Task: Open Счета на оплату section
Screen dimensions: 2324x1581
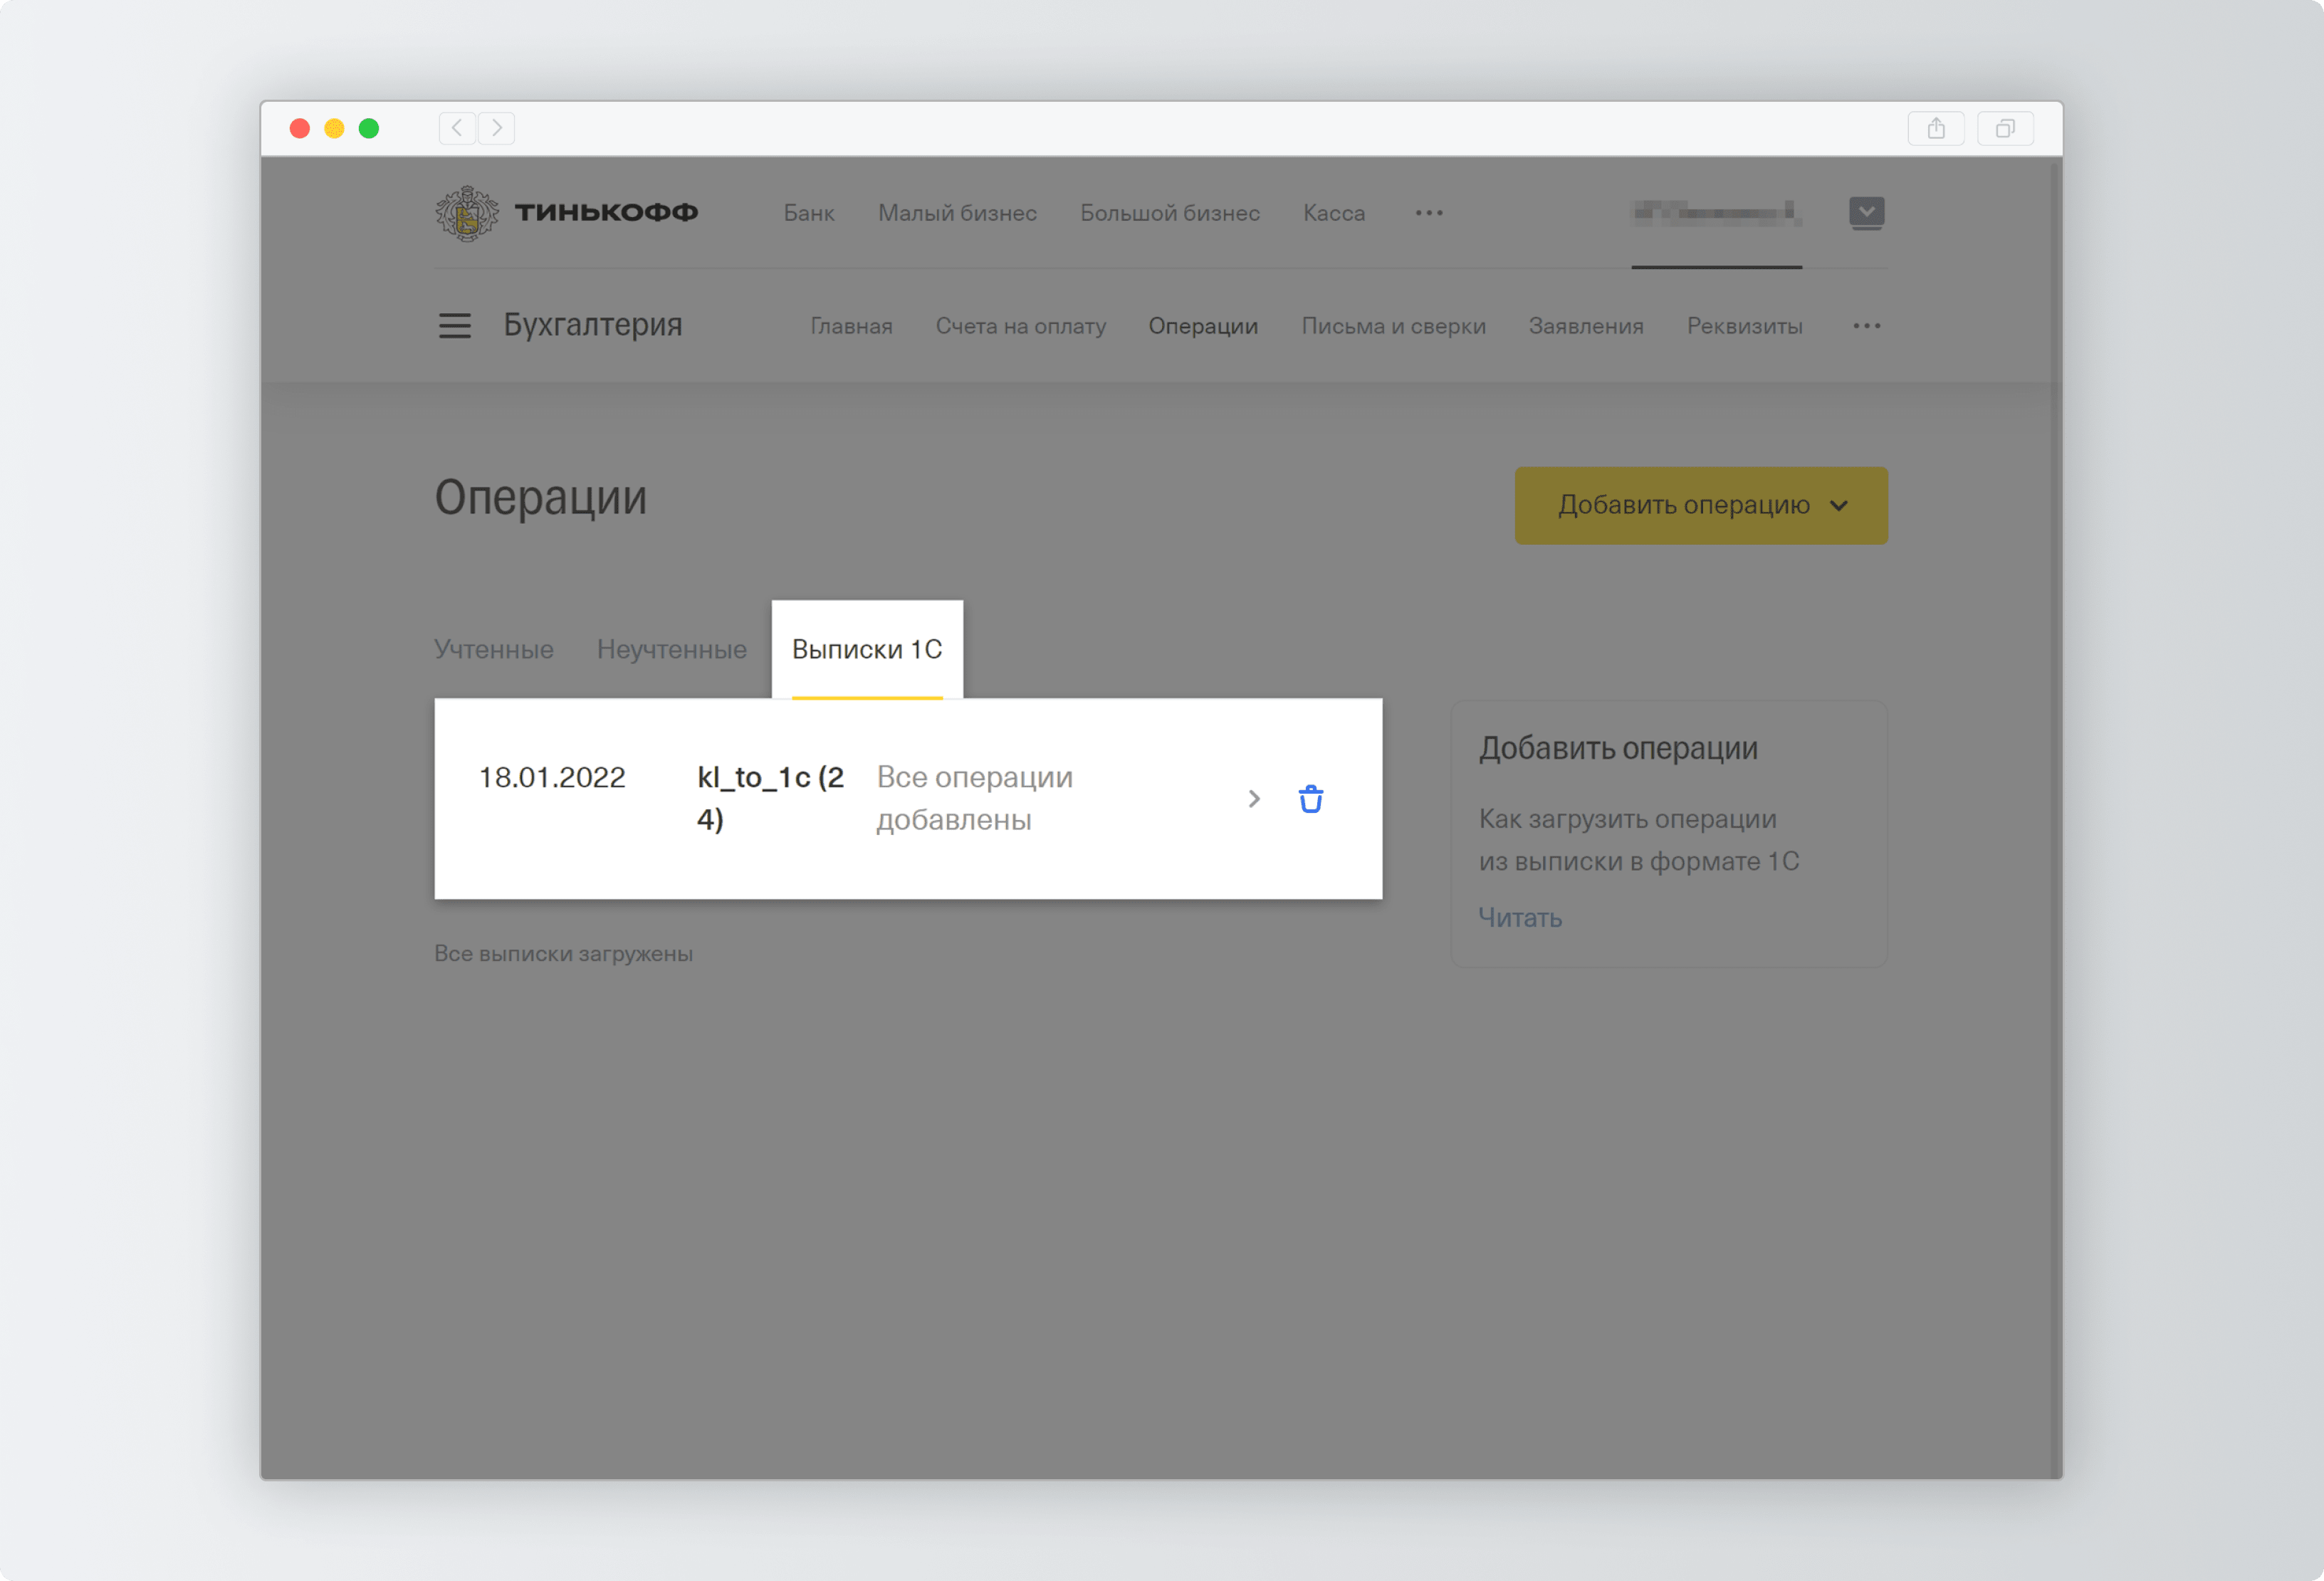Action: (1020, 326)
